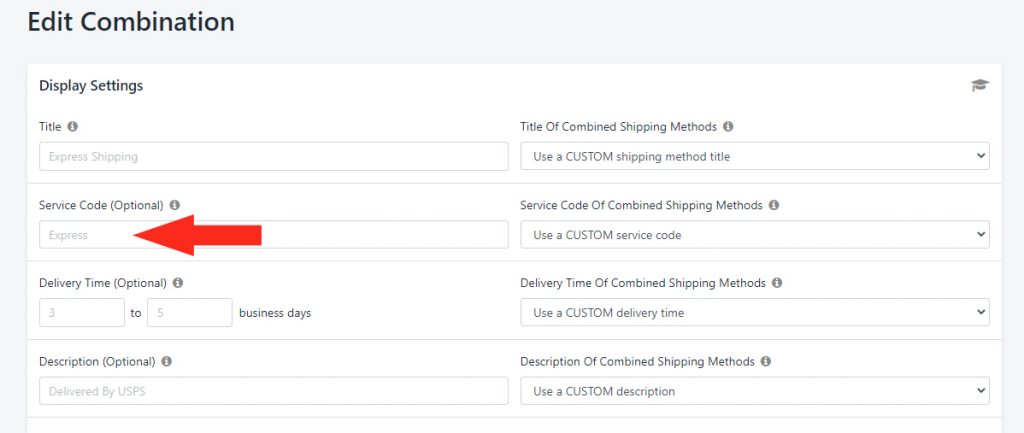Click the info icon next to Title
Screen dimensions: 1024x433
[73, 127]
